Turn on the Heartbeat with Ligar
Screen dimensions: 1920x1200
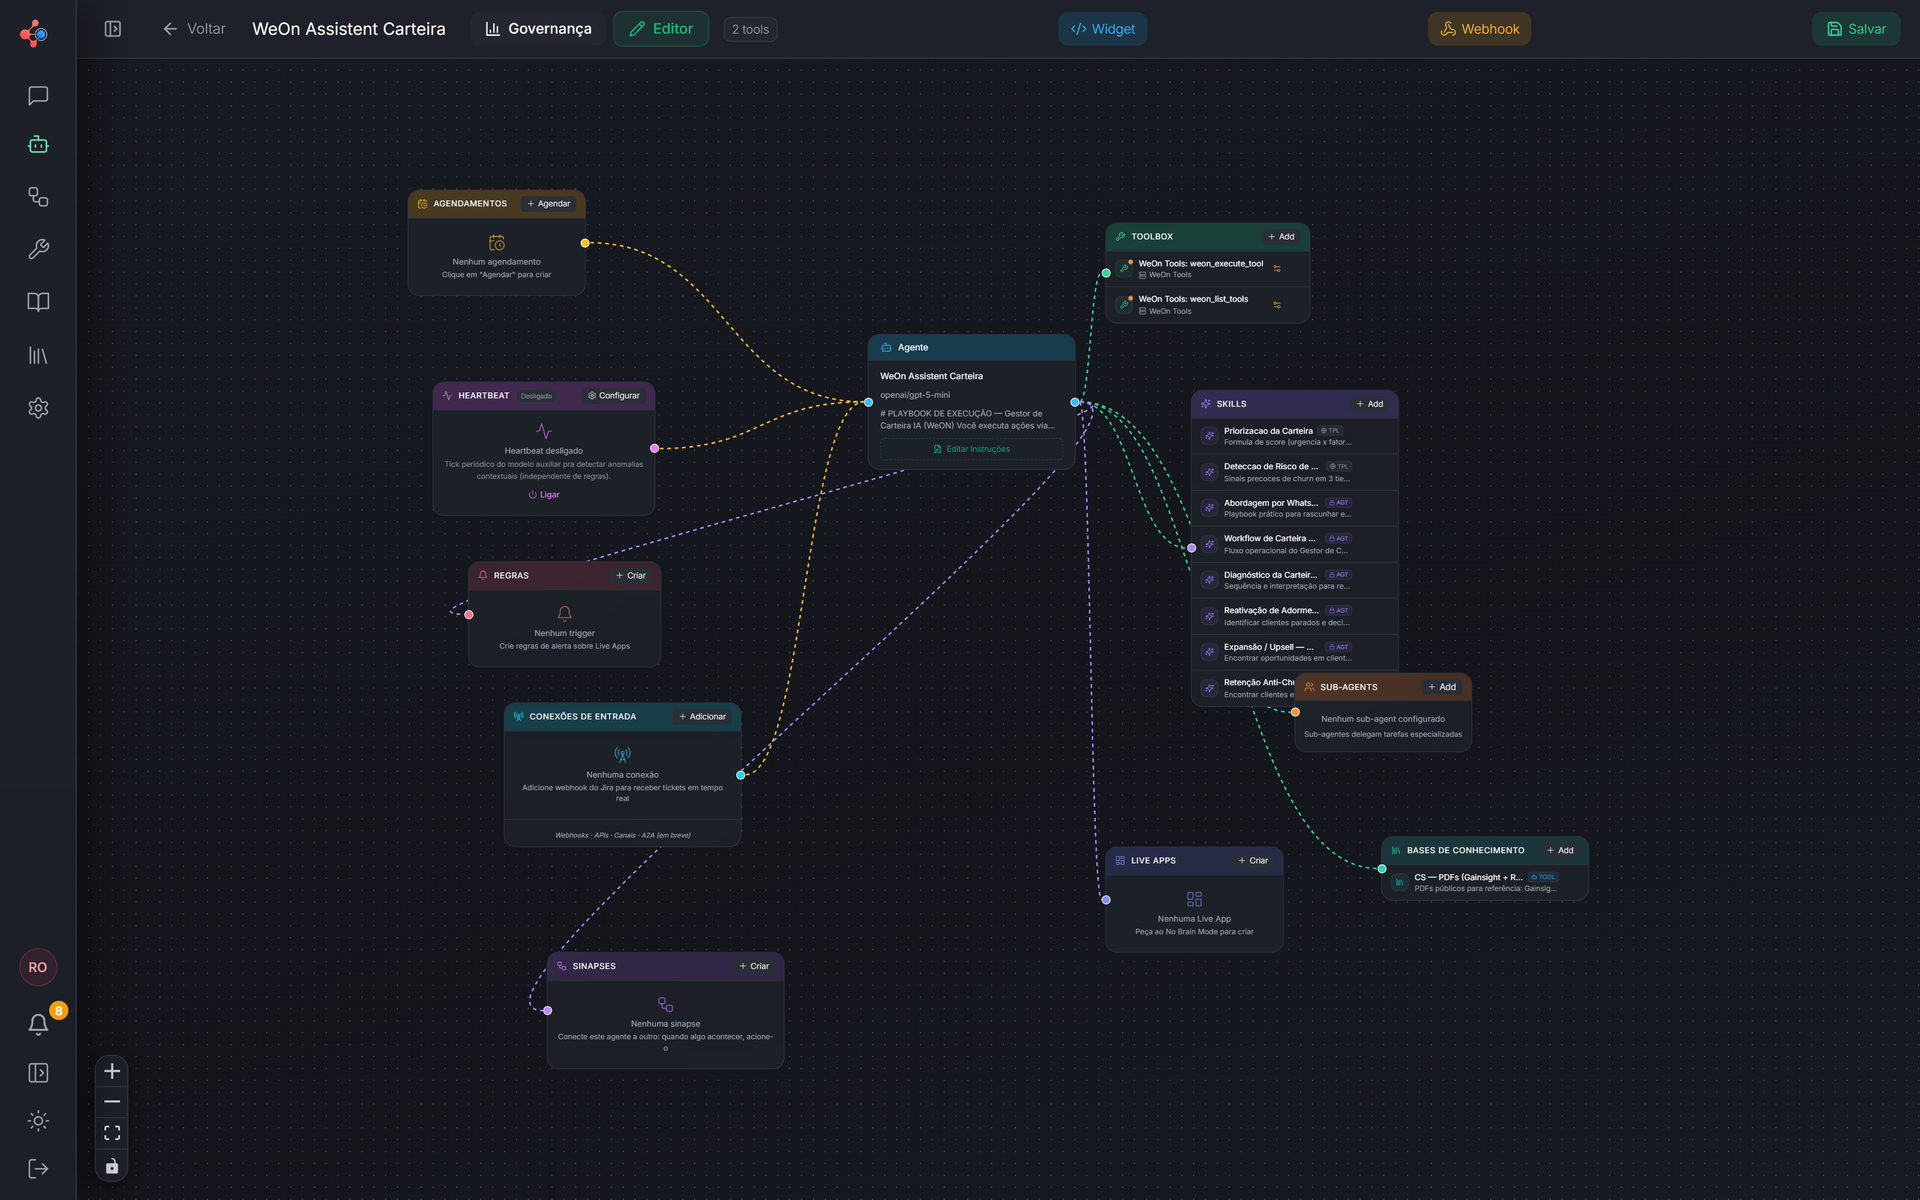click(544, 495)
